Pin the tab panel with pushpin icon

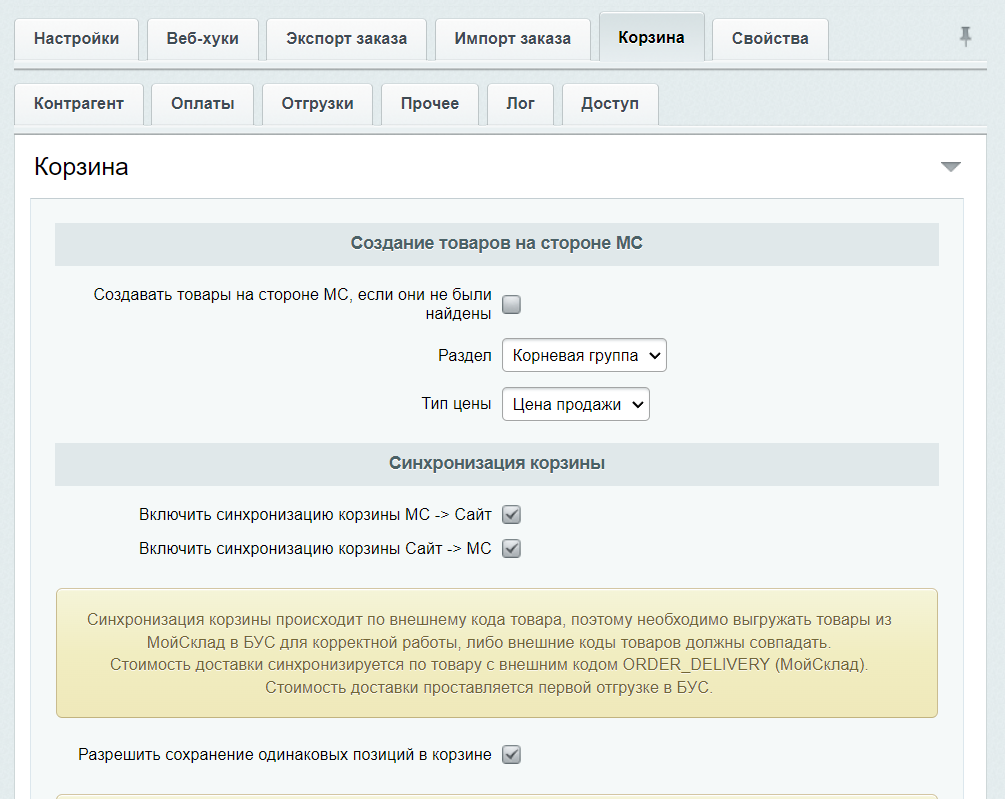tap(965, 37)
